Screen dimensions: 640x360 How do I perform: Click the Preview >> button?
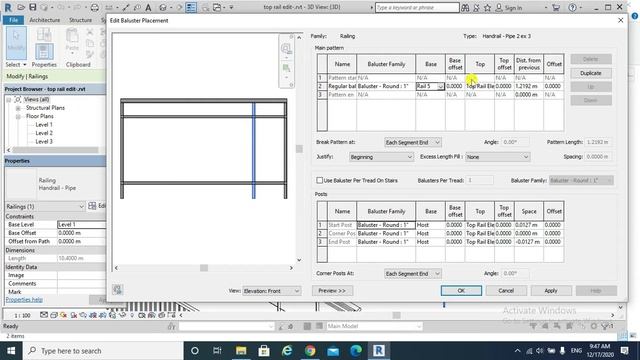tap(332, 291)
